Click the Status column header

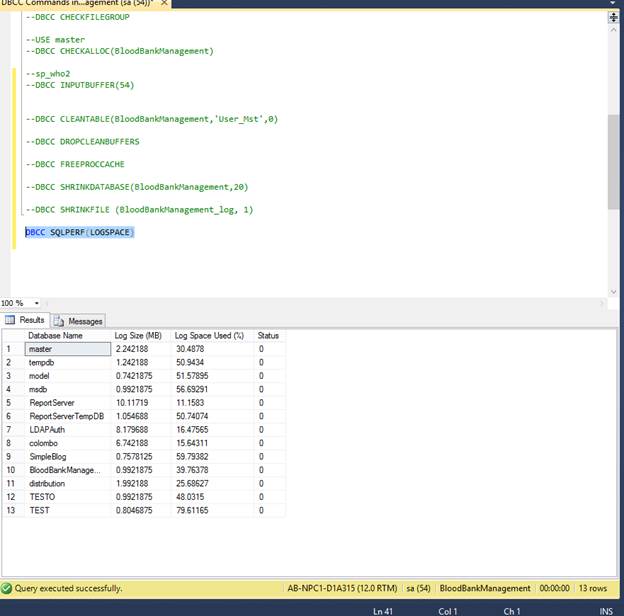pos(269,335)
